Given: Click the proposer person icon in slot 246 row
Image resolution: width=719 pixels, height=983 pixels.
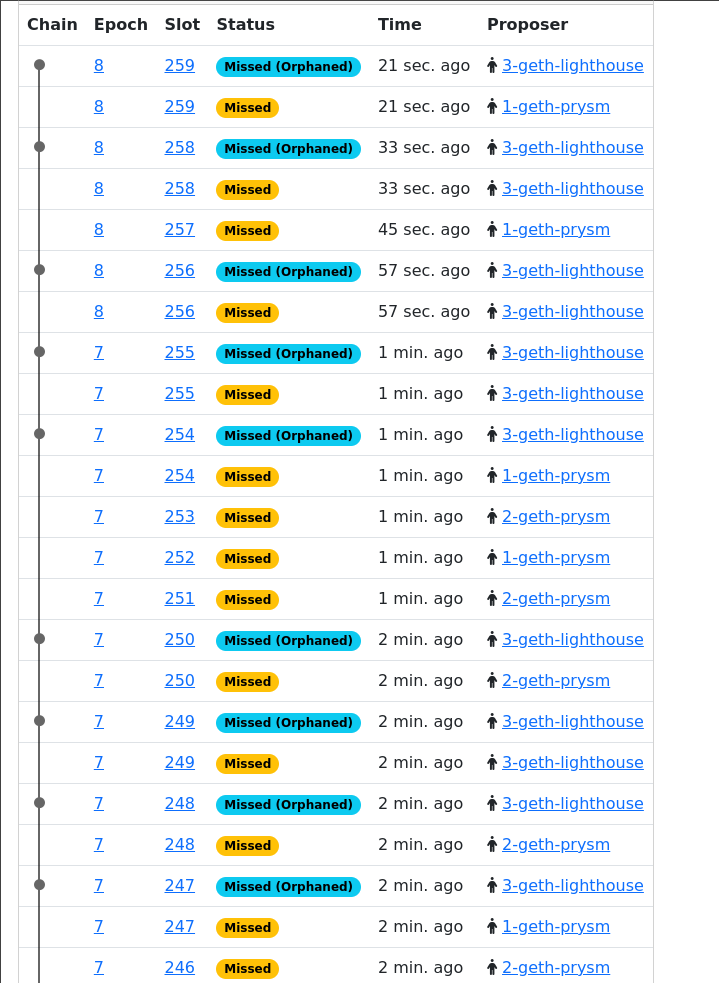Looking at the screenshot, I should click(x=492, y=967).
